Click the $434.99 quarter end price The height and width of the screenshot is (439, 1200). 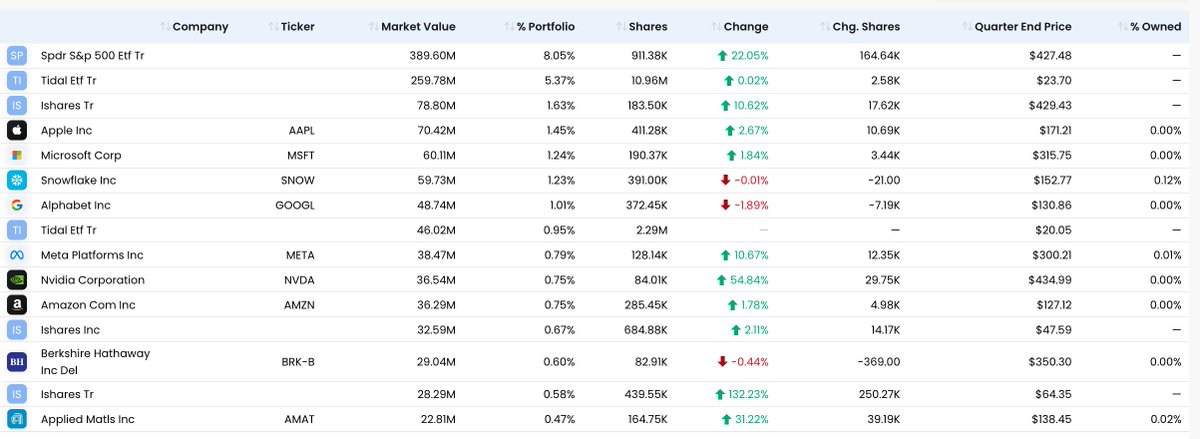[x=1050, y=280]
